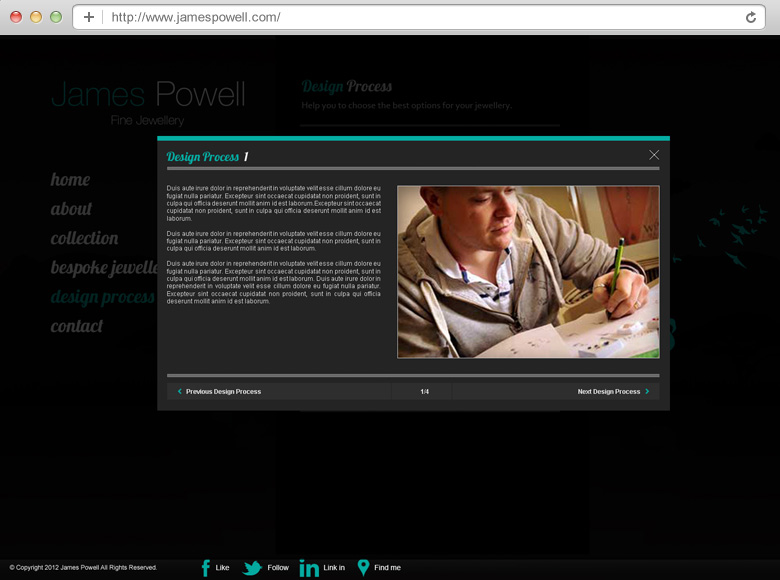Click the plus icon in address bar
The height and width of the screenshot is (580, 780).
coord(89,17)
